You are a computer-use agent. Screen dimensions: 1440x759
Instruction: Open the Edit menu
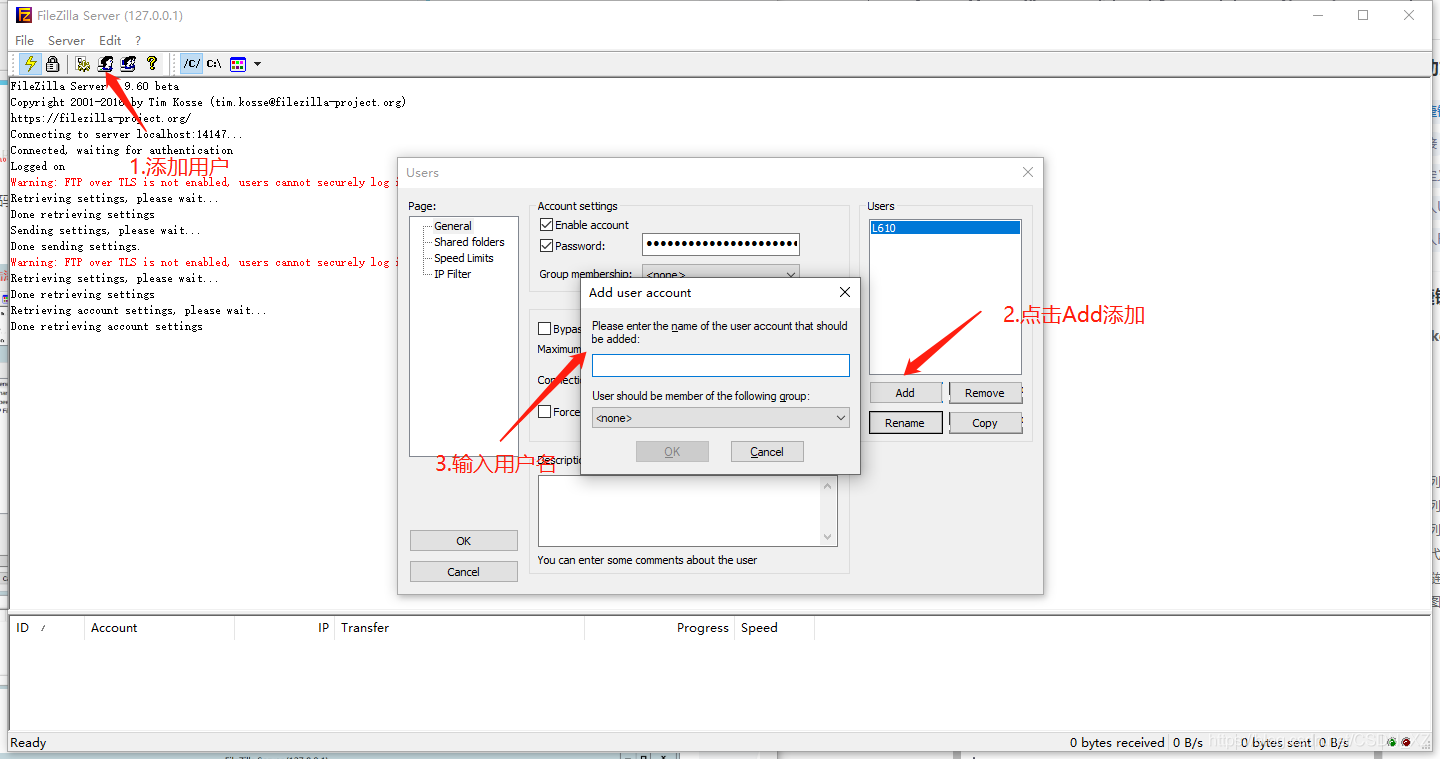click(110, 40)
